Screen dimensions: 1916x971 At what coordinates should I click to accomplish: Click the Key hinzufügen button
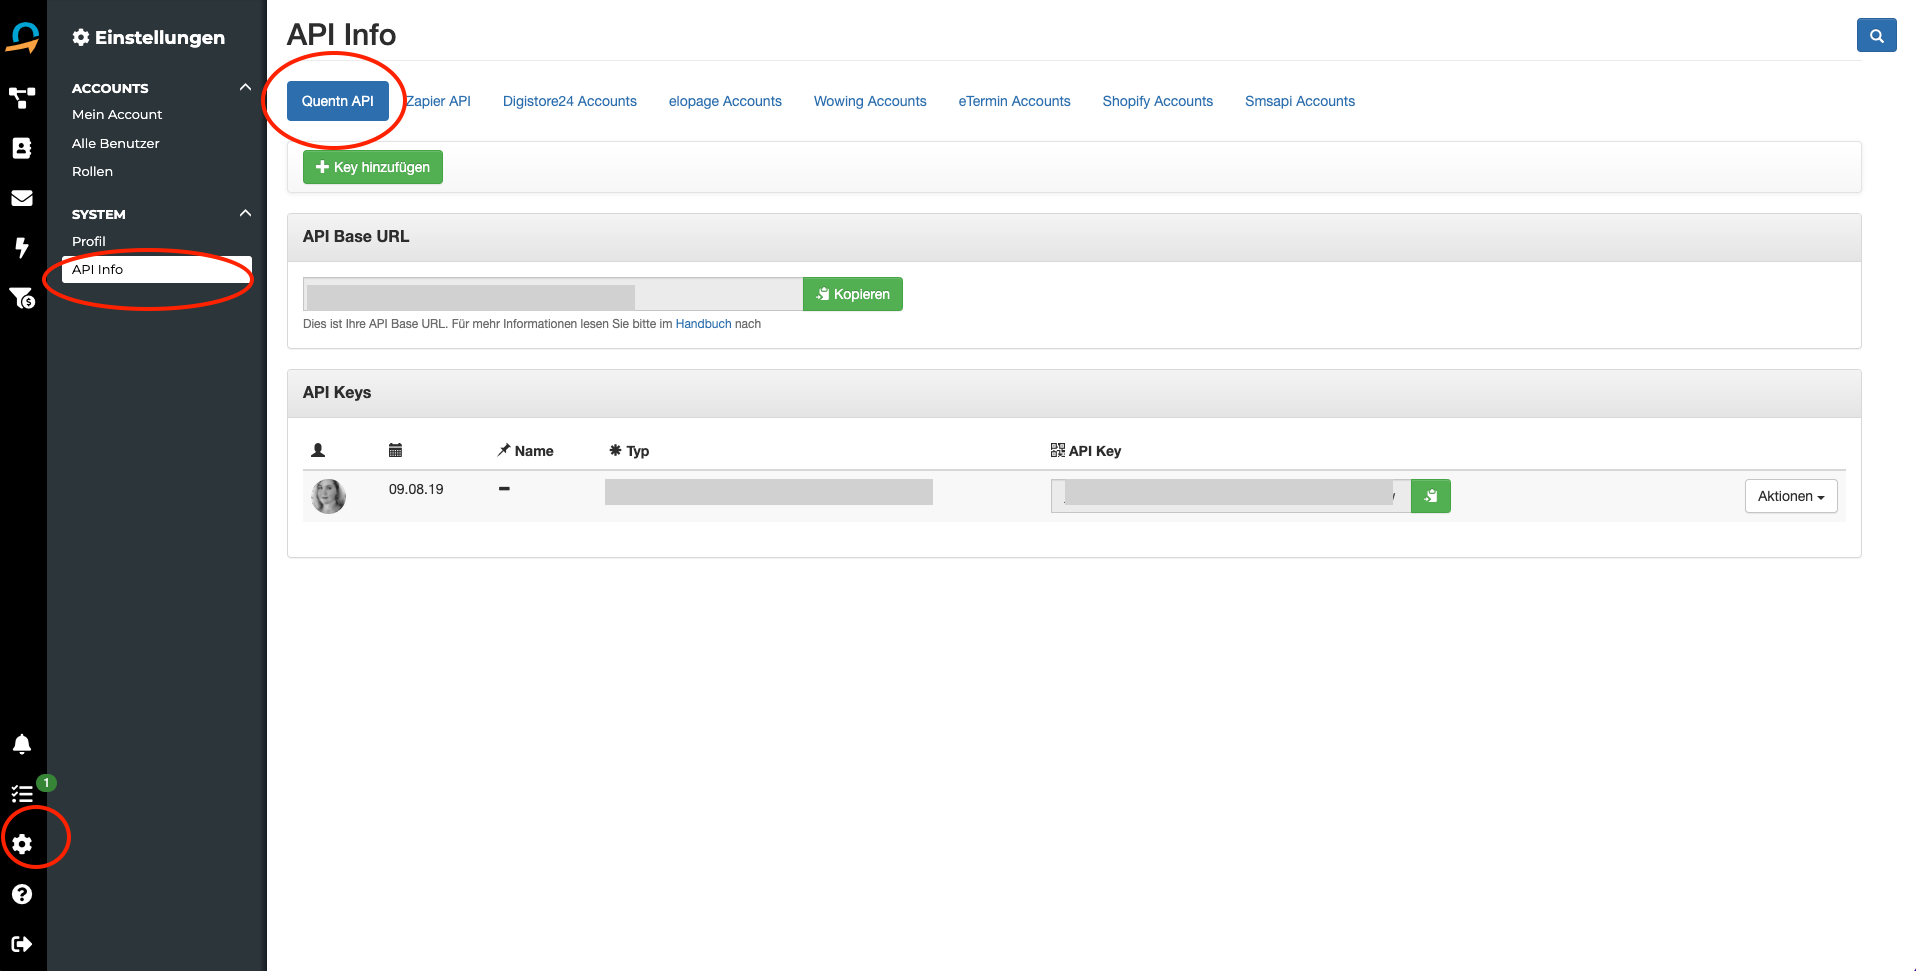coord(372,167)
